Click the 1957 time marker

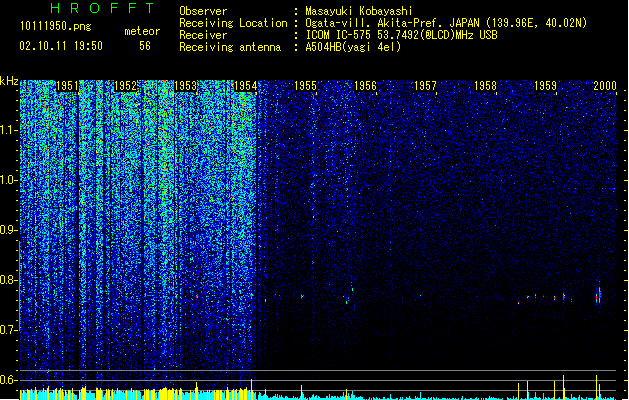(425, 86)
